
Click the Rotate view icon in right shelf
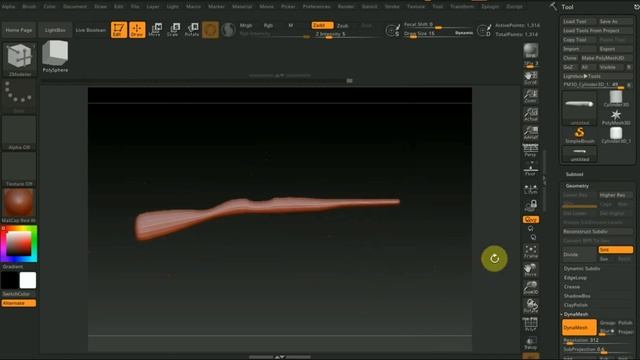pyautogui.click(x=531, y=306)
